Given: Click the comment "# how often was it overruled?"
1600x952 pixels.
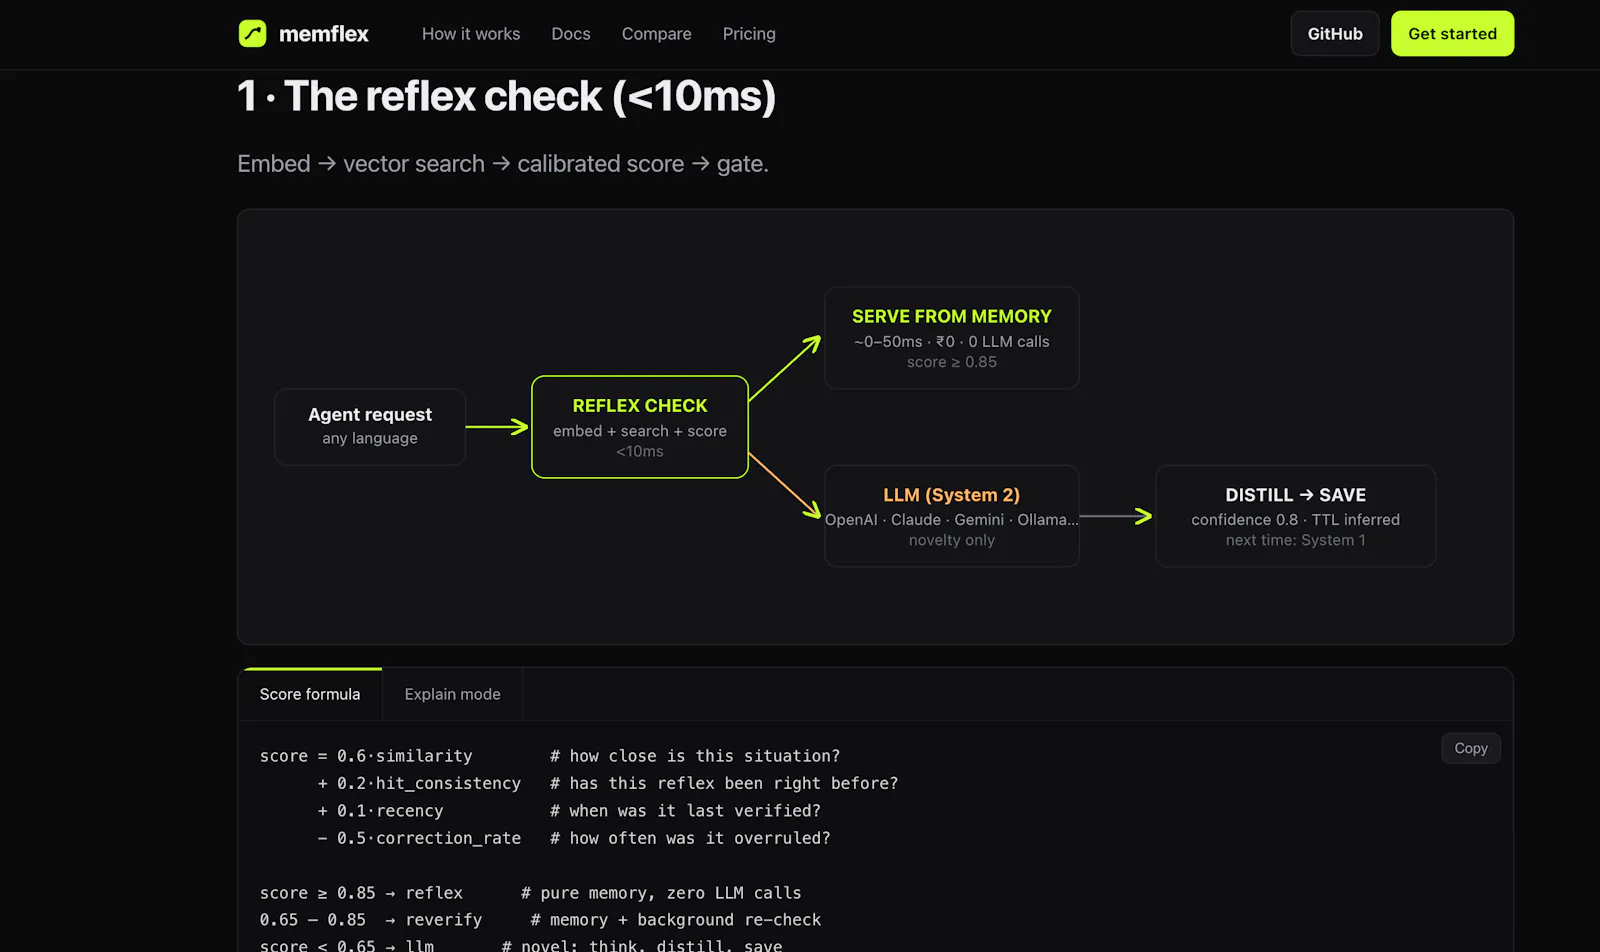Looking at the screenshot, I should [690, 838].
